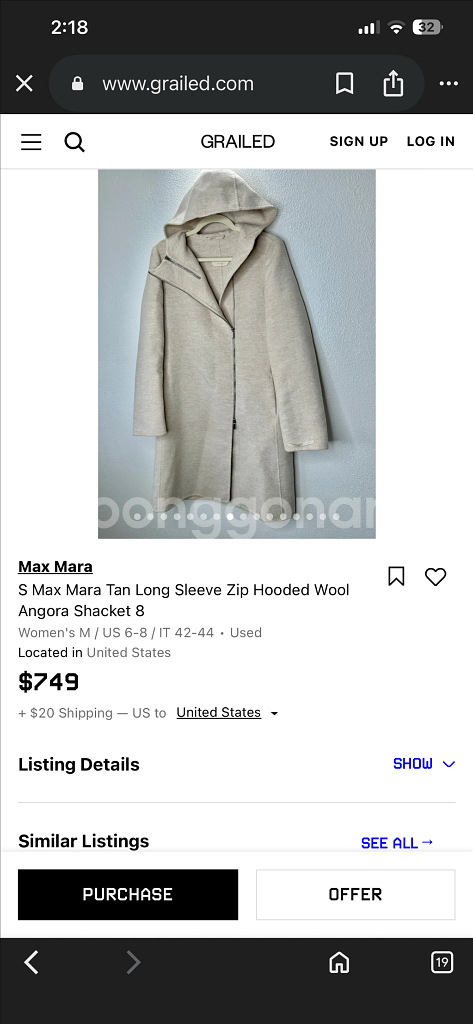The width and height of the screenshot is (473, 1024).
Task: Navigate back with the browser back arrow
Action: (x=31, y=962)
